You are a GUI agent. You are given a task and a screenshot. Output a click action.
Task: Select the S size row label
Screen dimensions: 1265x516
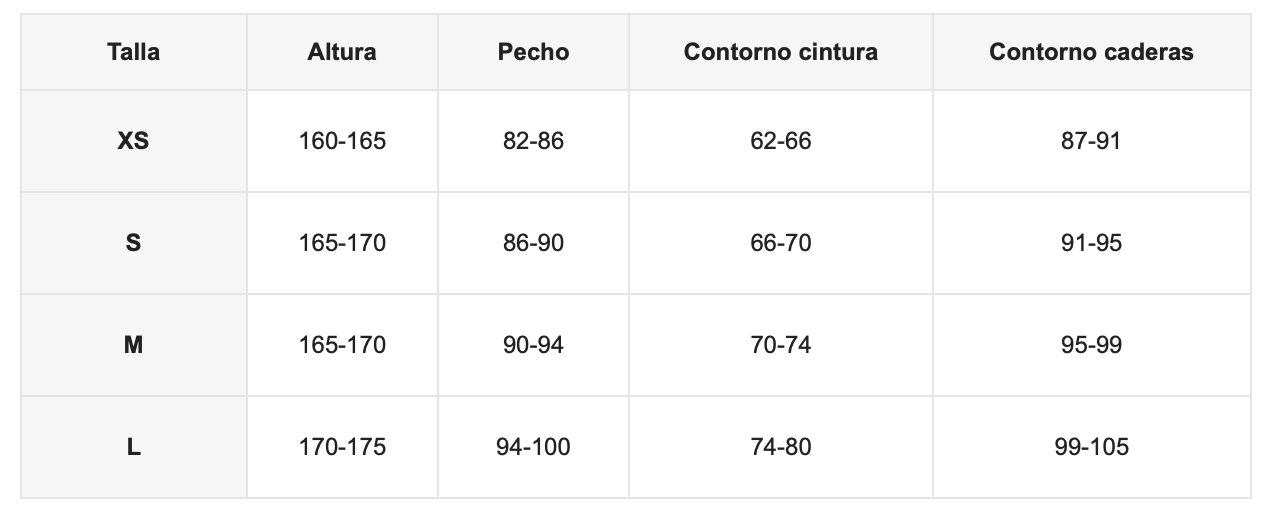[133, 243]
